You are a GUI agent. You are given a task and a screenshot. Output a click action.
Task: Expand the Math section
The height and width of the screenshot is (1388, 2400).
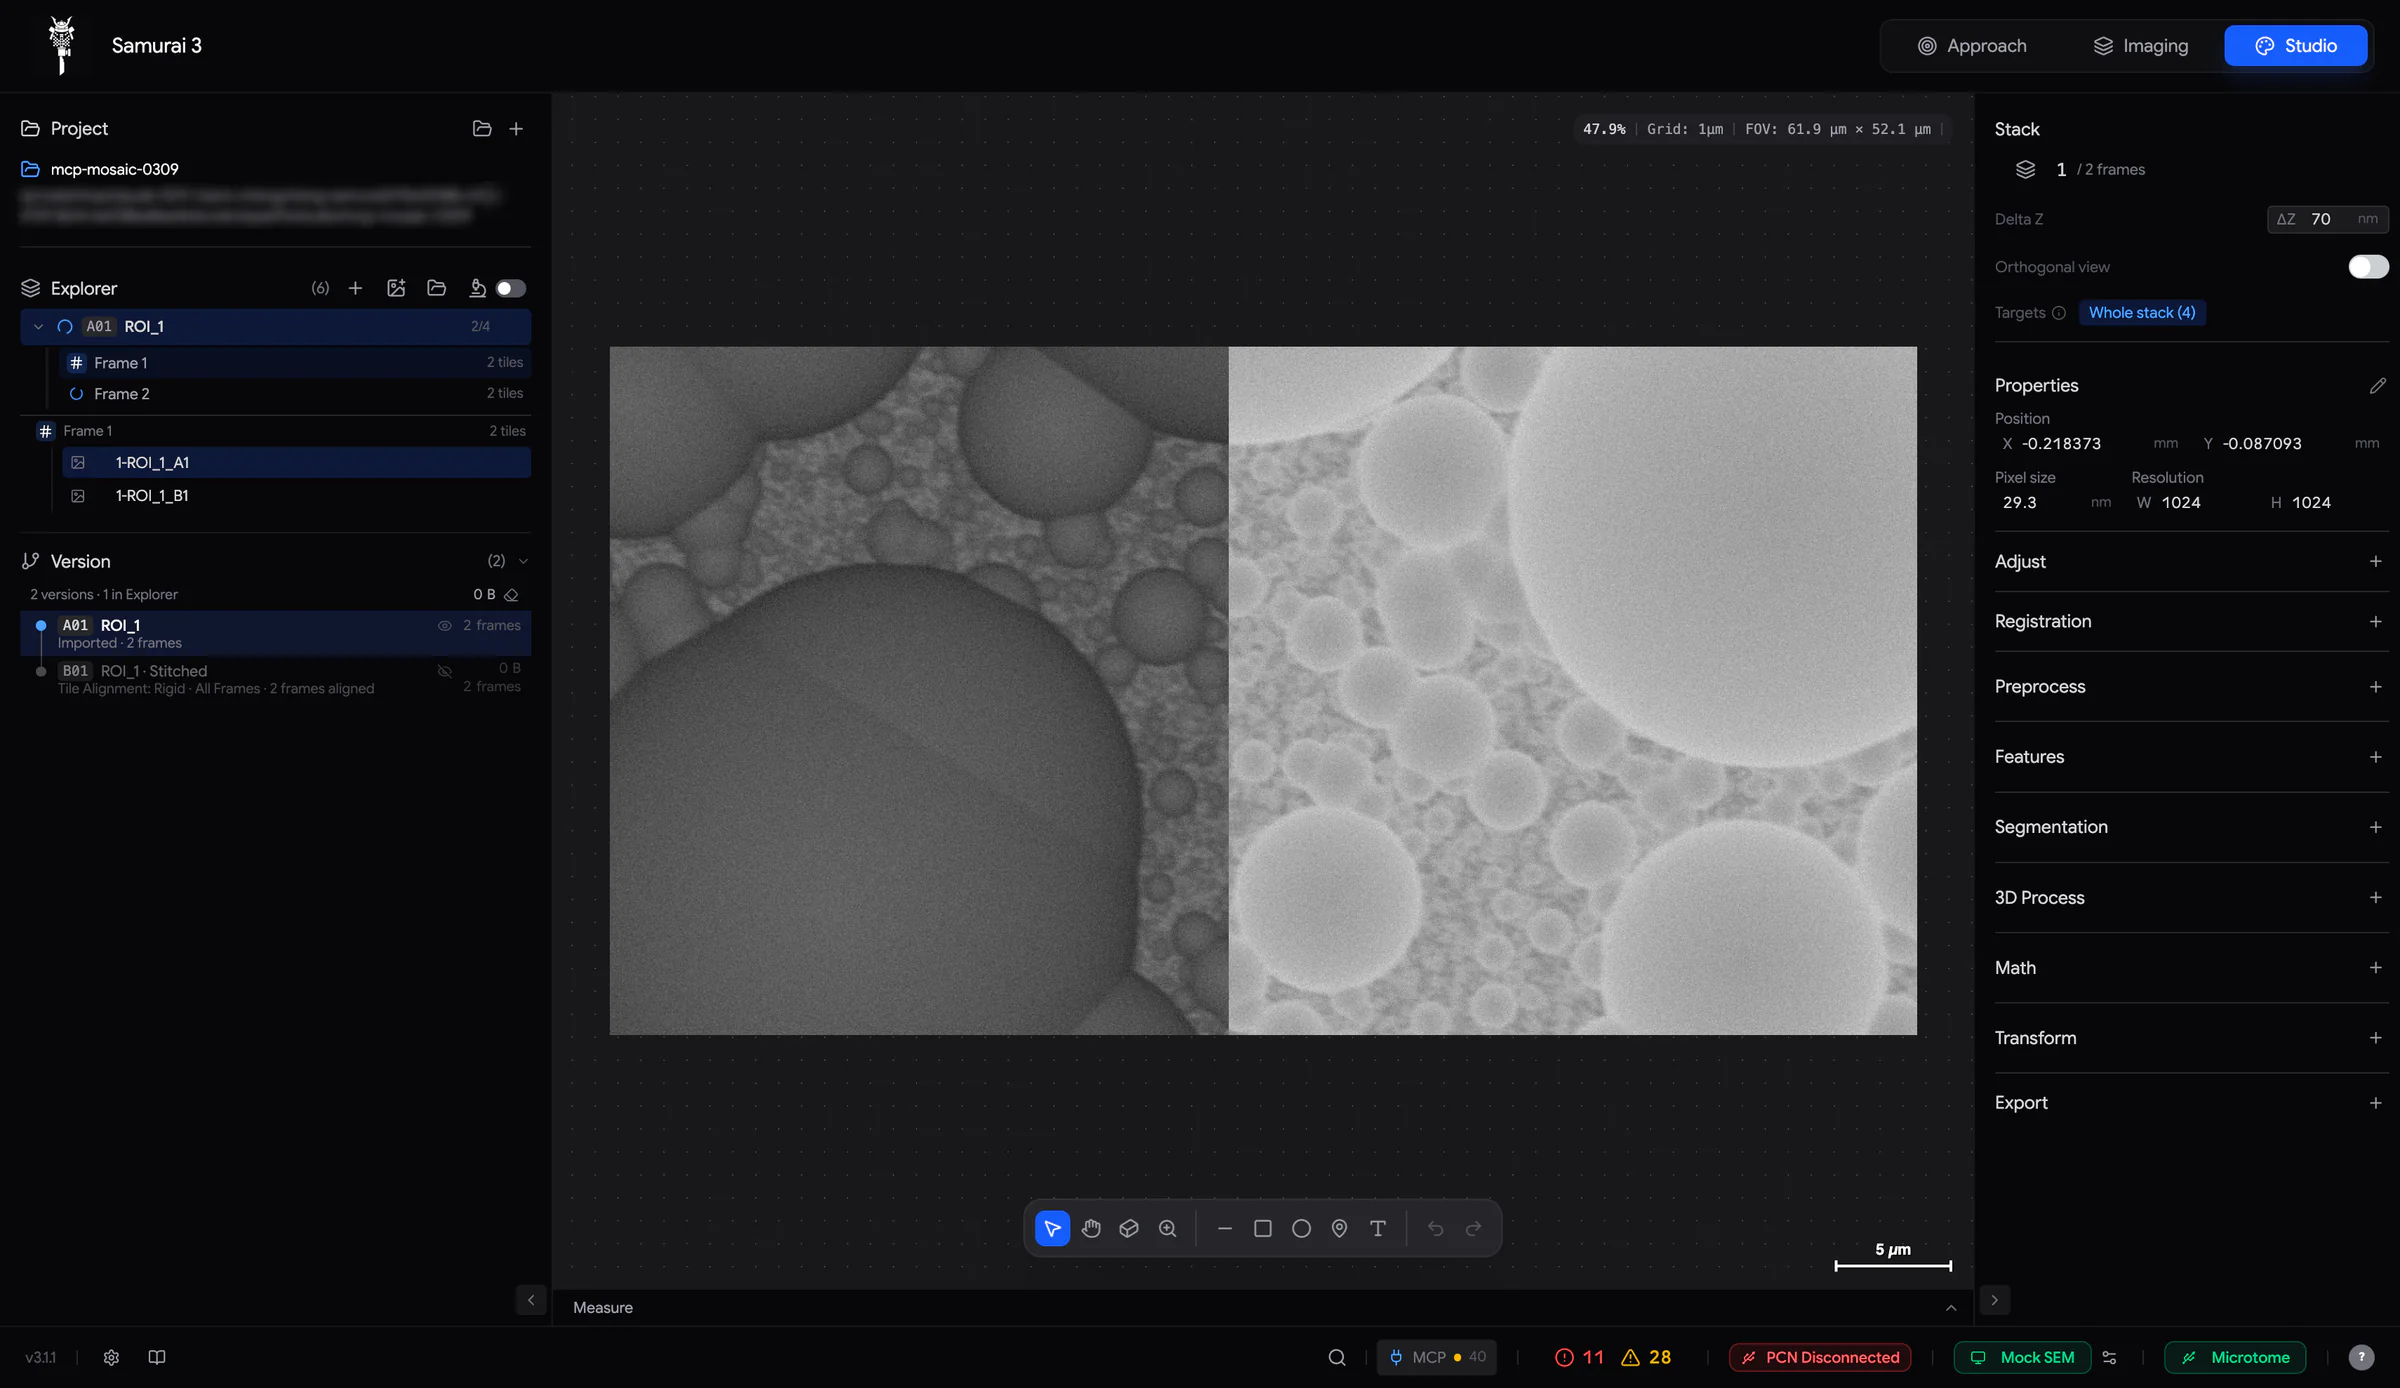coord(2375,967)
